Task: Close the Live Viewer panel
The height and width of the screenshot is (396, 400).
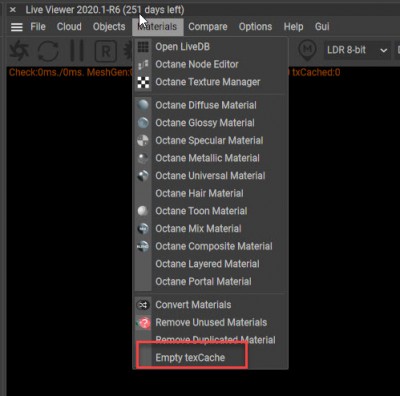Action: (x=13, y=10)
